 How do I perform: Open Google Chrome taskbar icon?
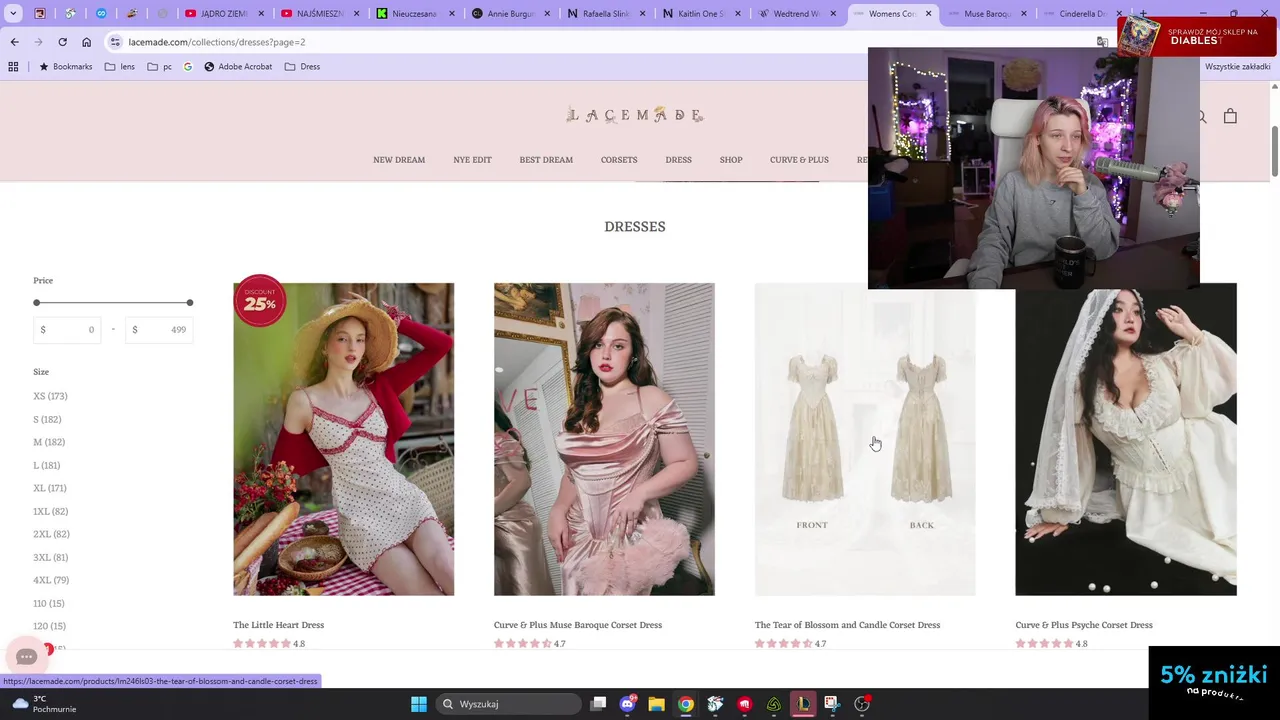point(685,704)
